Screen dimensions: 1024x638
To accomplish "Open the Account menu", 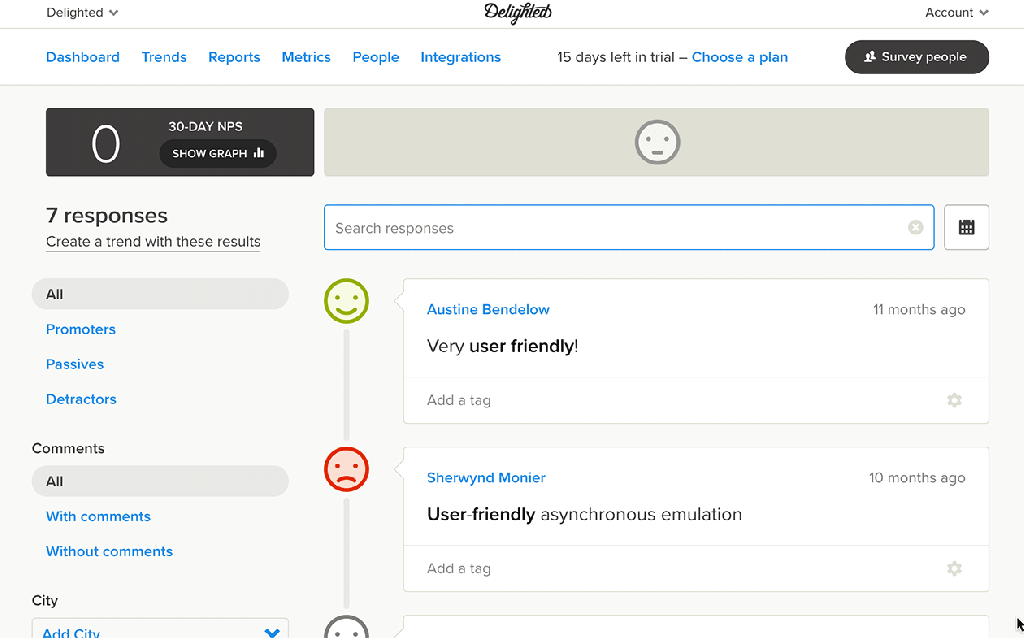I will click(957, 12).
